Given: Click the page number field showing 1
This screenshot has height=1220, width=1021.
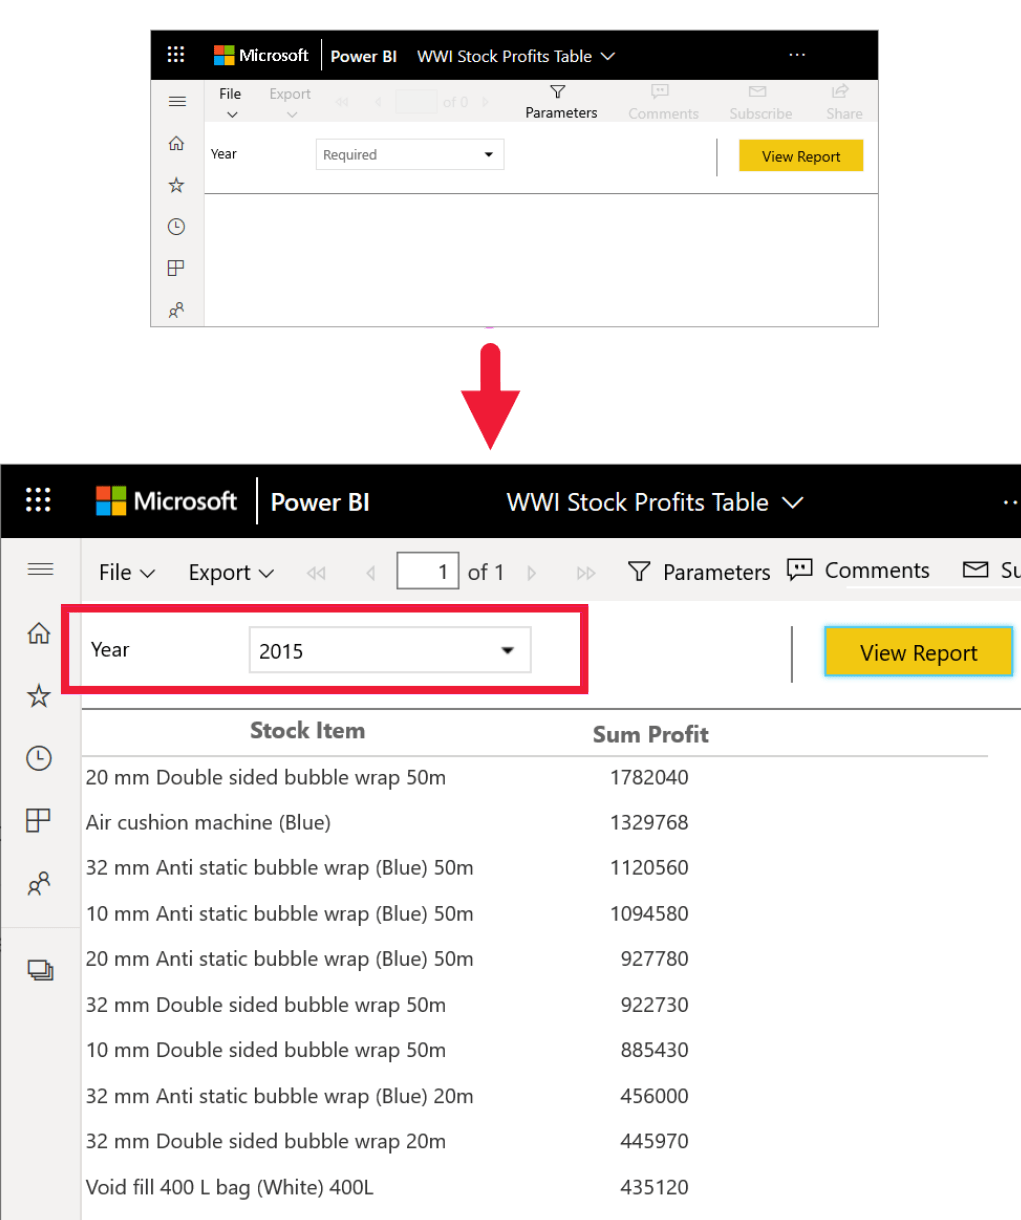Looking at the screenshot, I should click(x=428, y=572).
